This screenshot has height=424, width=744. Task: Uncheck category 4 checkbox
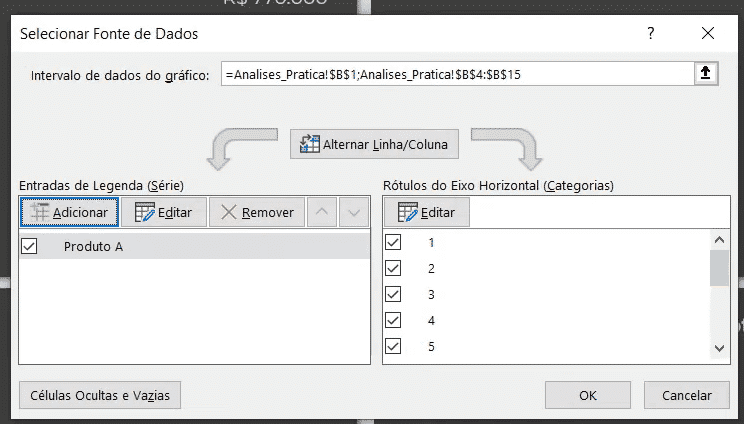393,321
